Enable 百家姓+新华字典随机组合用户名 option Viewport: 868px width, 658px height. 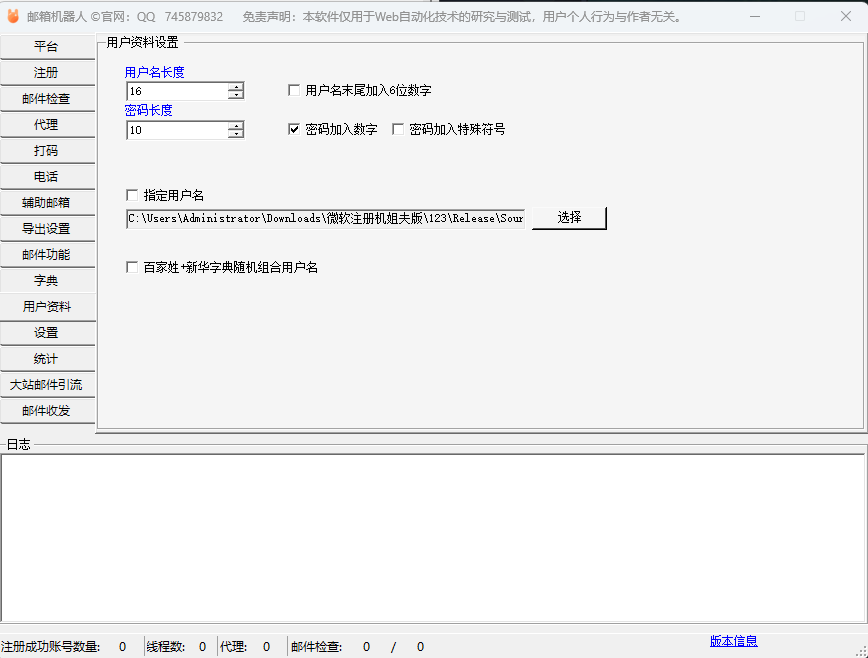click(132, 267)
